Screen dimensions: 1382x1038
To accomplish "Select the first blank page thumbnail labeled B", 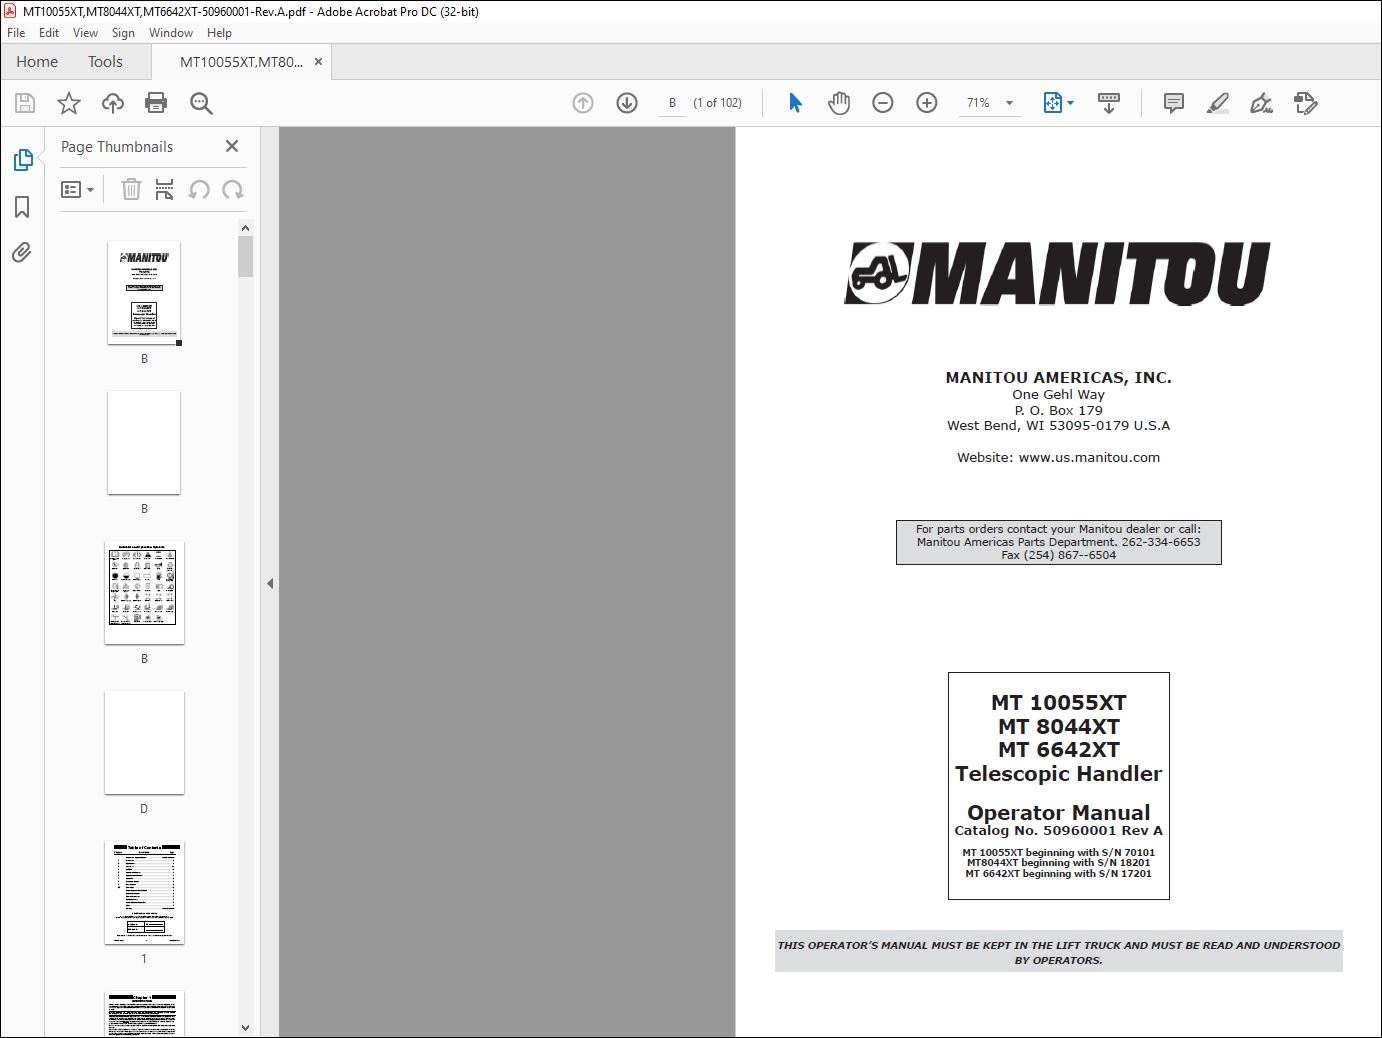I will (144, 442).
